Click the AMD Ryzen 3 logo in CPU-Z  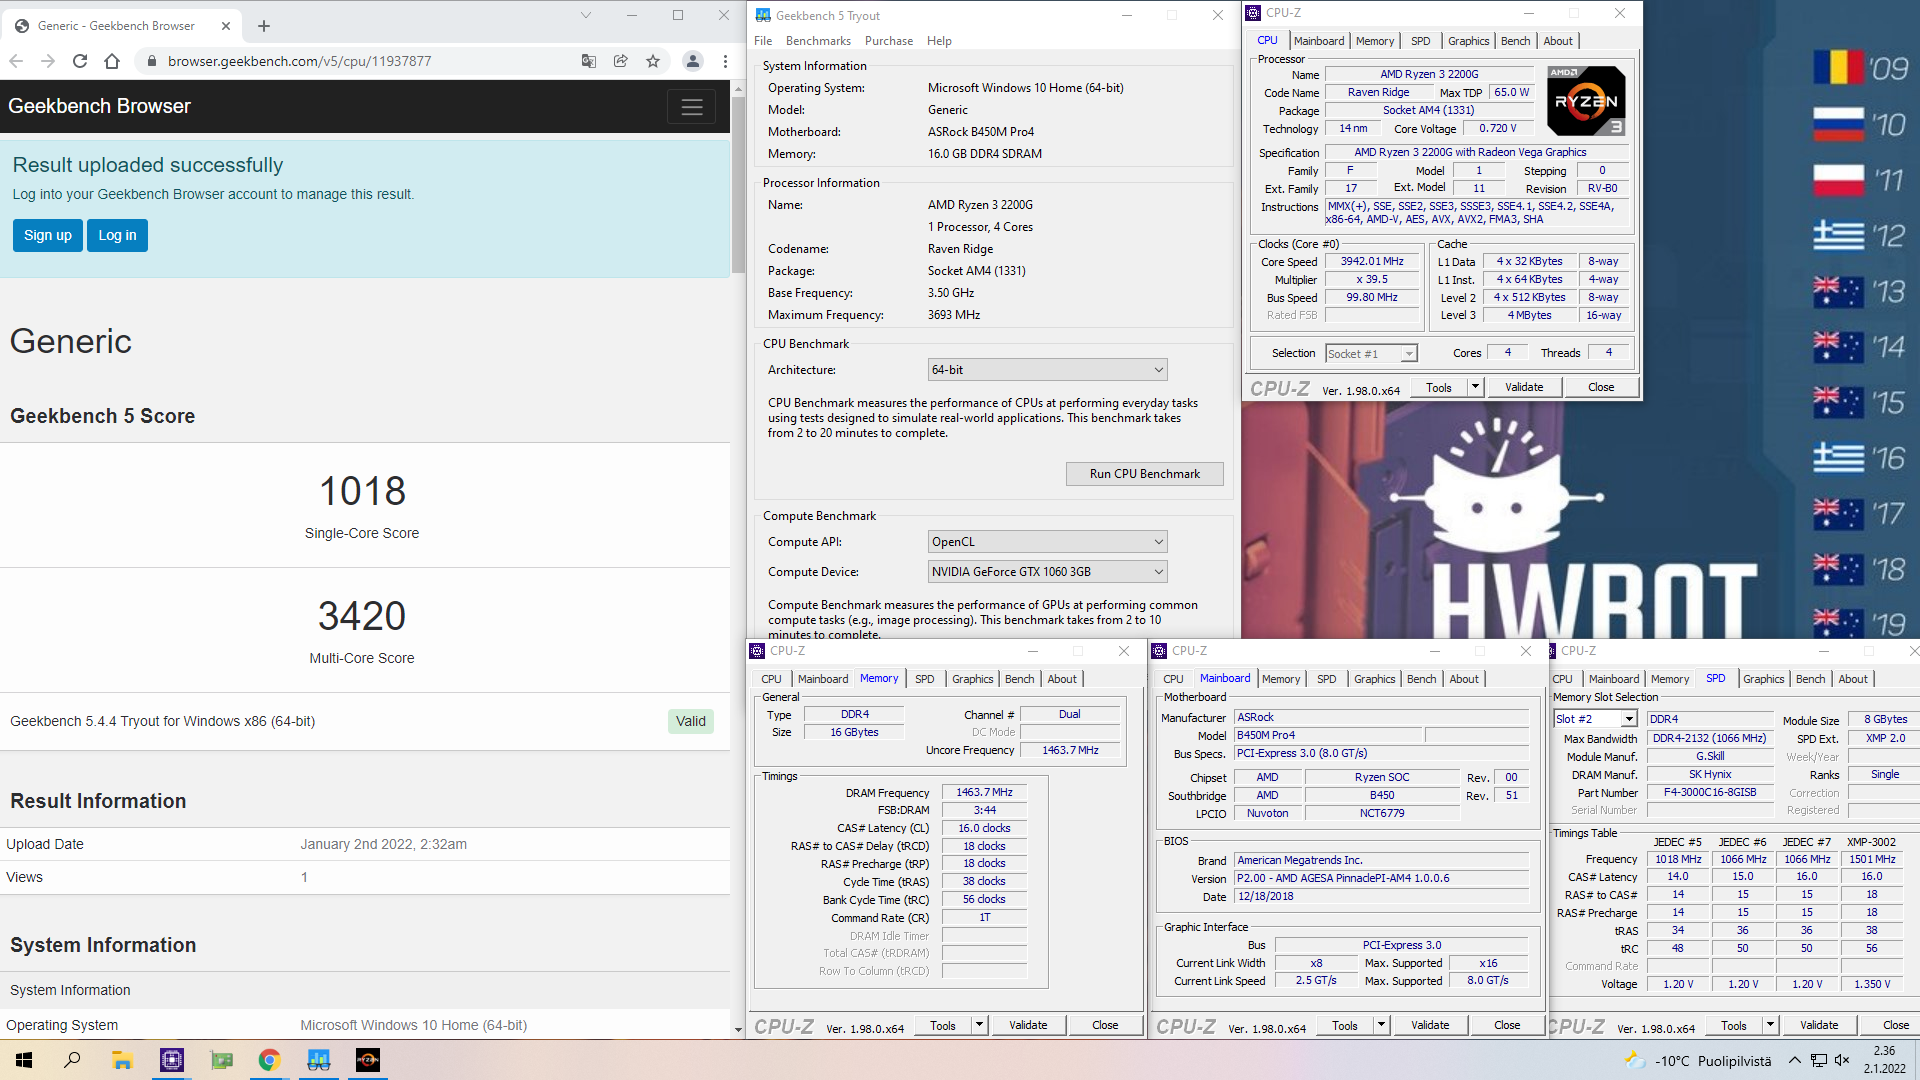(x=1585, y=101)
